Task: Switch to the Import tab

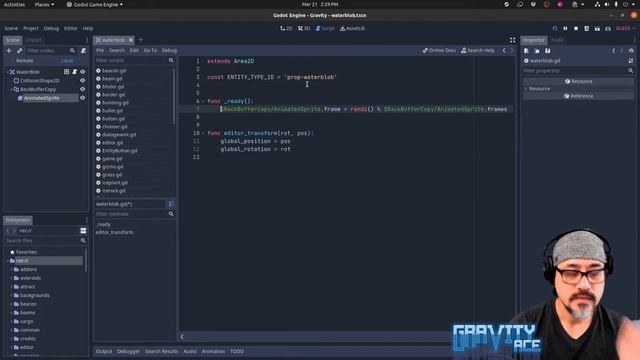Action: point(34,40)
